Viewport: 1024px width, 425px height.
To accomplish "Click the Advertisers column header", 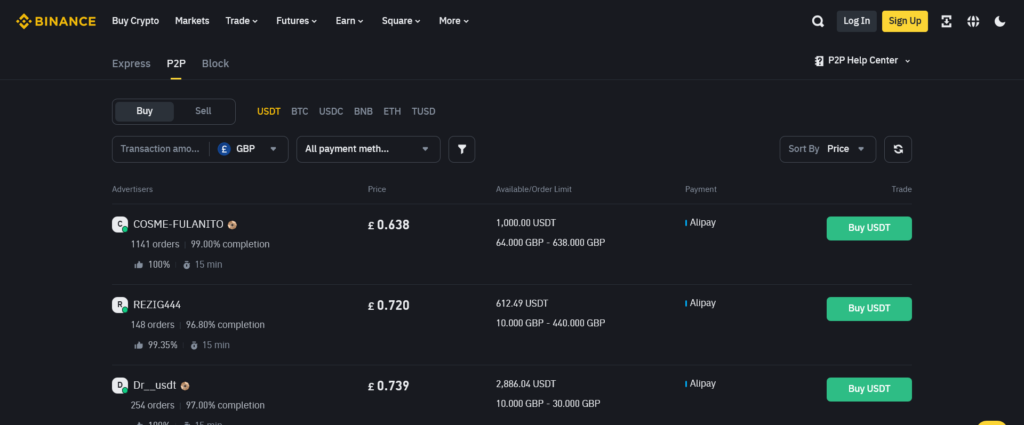I will [x=133, y=189].
